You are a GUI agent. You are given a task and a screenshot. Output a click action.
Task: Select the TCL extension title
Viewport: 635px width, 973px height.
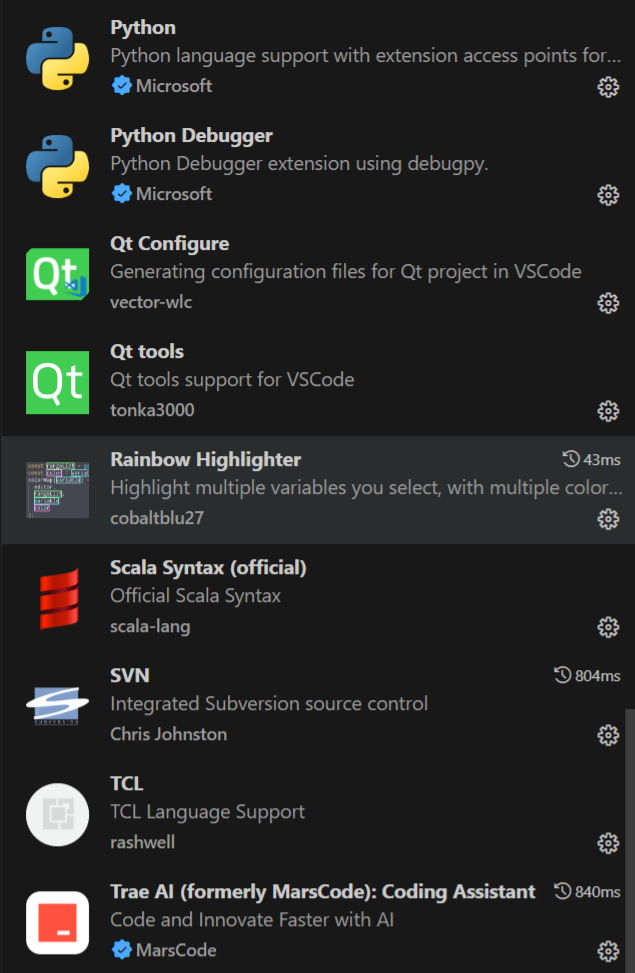[127, 784]
